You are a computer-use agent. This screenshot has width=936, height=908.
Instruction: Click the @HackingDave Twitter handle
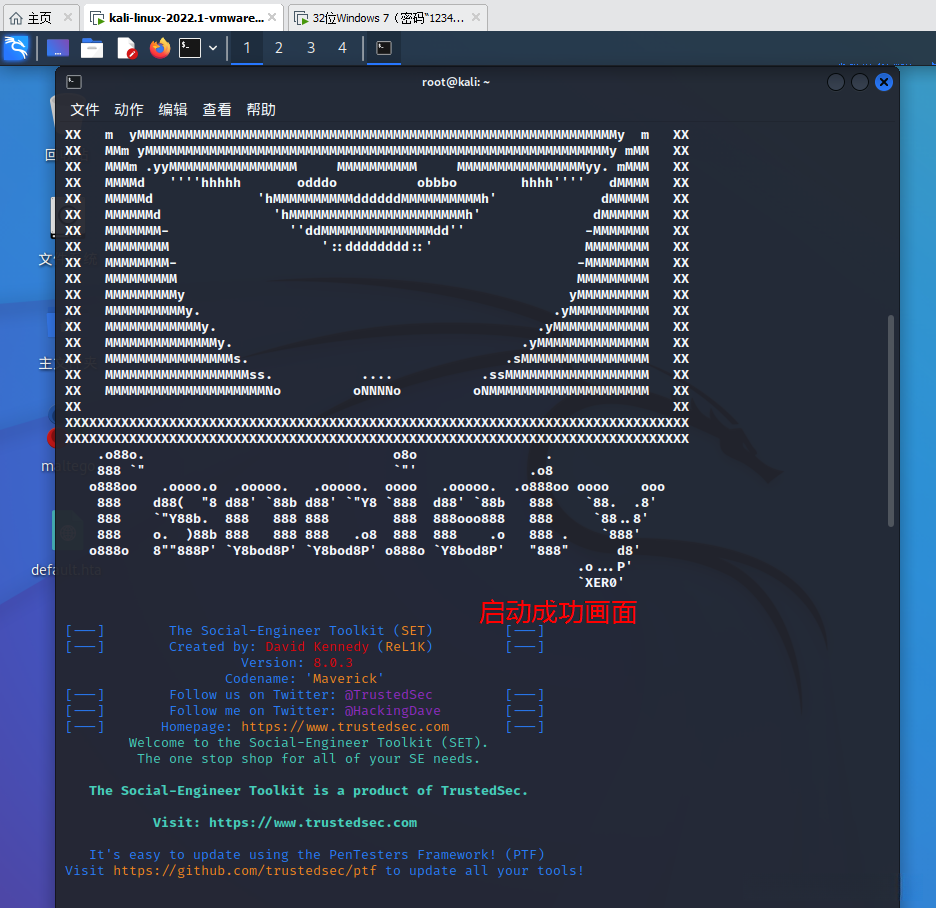[392, 710]
